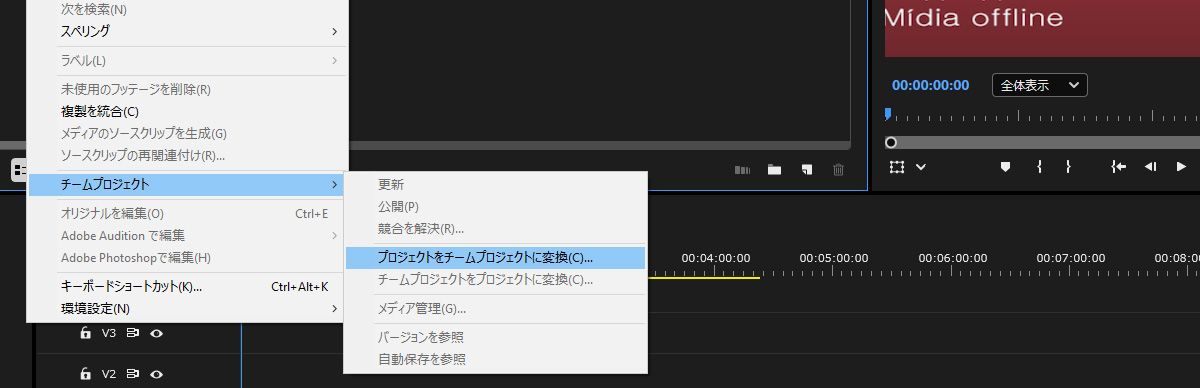Click ソースクリップの再関連付け(R)... entry

tap(186, 155)
